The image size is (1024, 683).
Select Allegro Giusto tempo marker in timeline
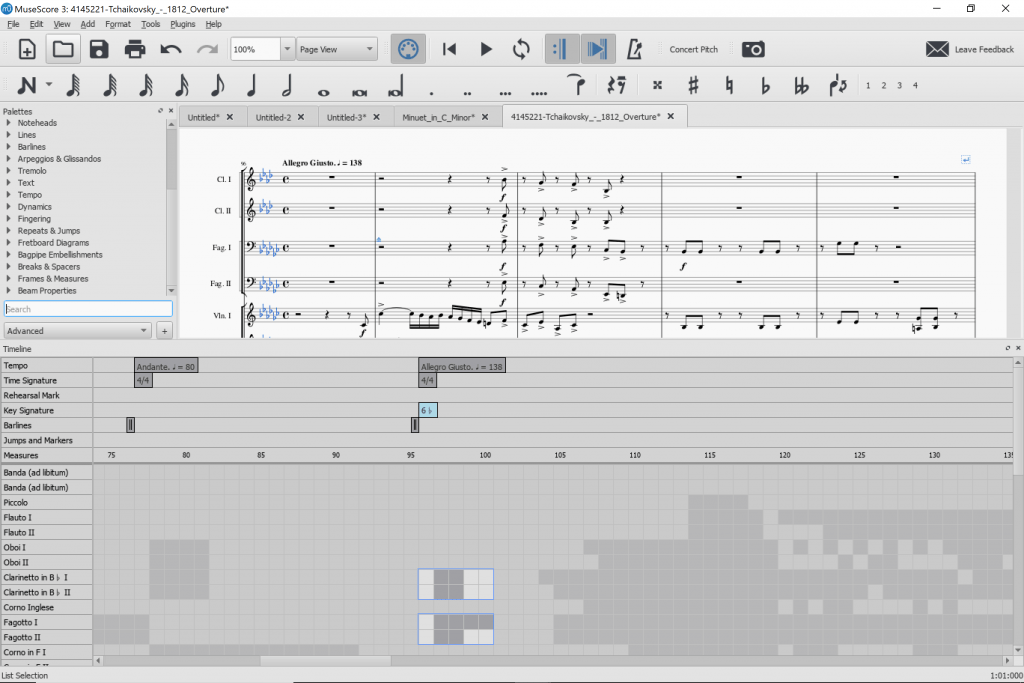pos(462,366)
